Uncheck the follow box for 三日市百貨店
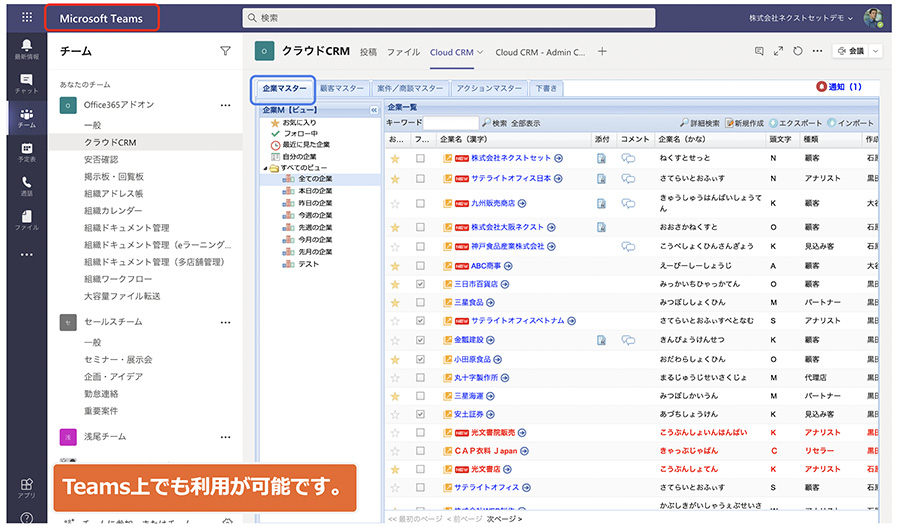This screenshot has width=900, height=527. point(420,284)
